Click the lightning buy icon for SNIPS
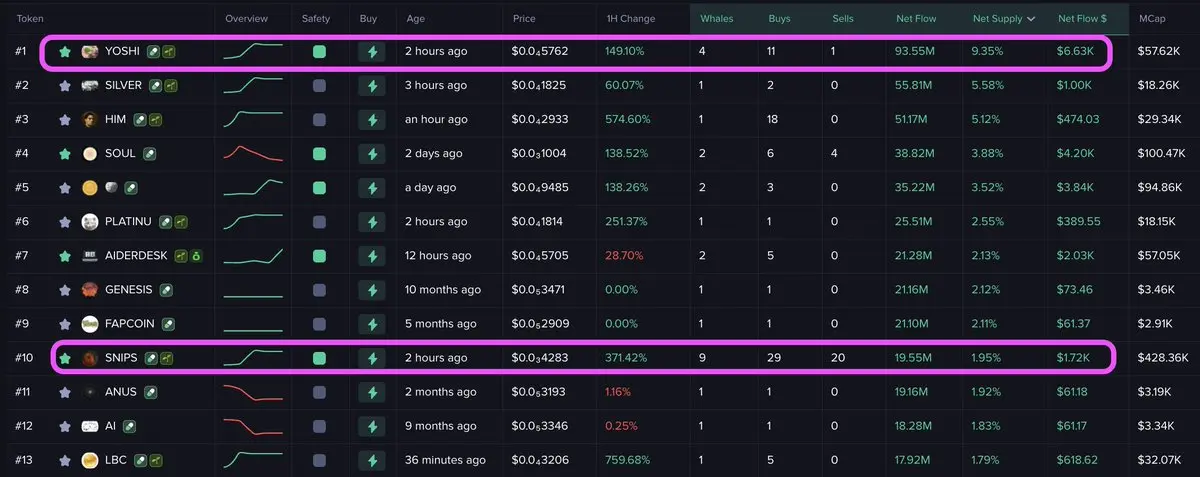 pos(373,357)
